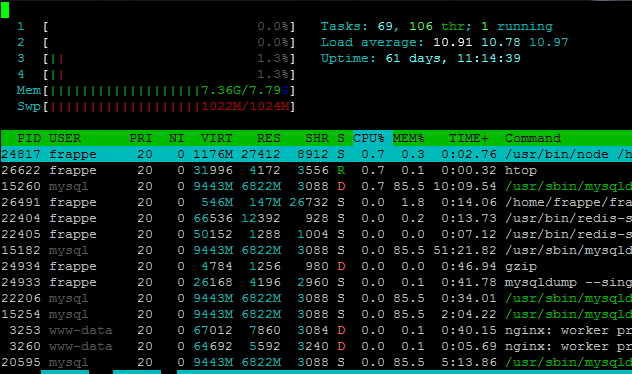Select mysql process with PID 15260
Viewport: 632px width, 374px height.
[316, 186]
